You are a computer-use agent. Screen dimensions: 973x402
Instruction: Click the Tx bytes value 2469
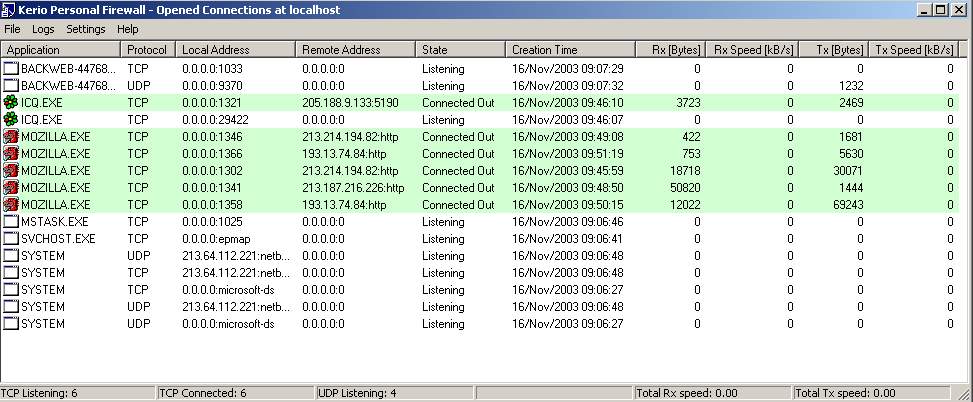851,103
